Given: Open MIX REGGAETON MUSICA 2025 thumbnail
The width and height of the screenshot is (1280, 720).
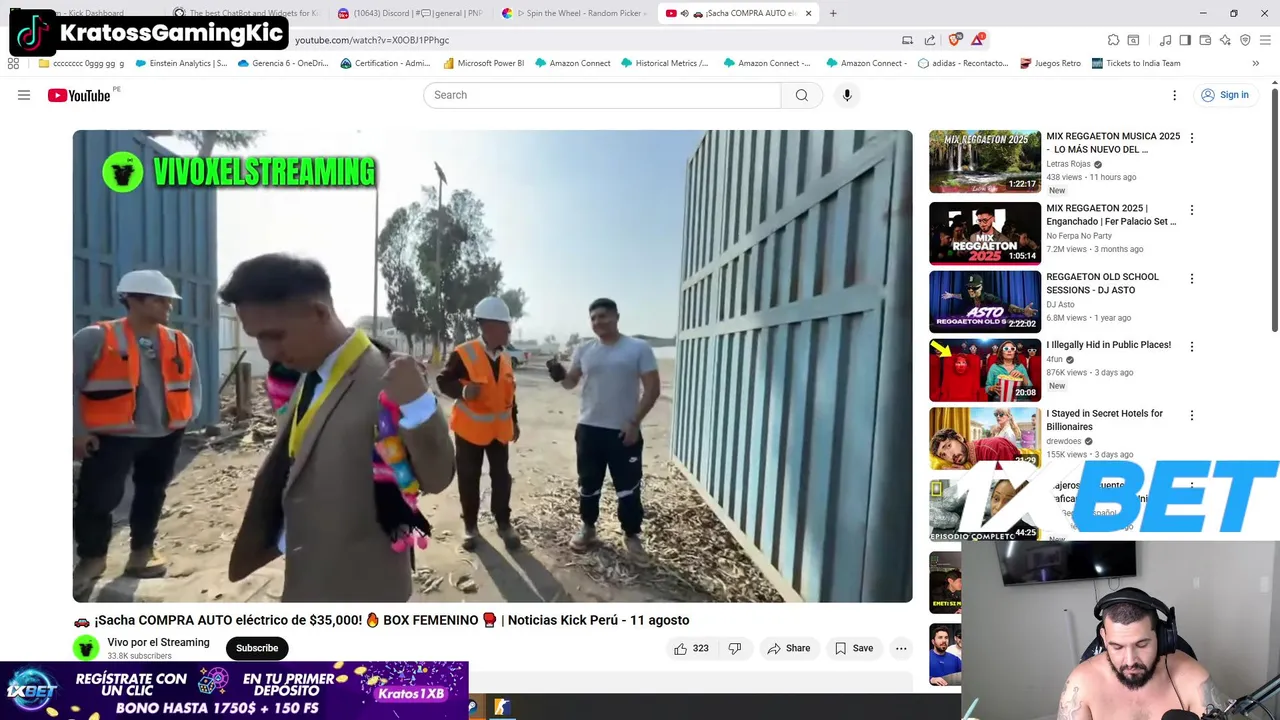Looking at the screenshot, I should [985, 161].
